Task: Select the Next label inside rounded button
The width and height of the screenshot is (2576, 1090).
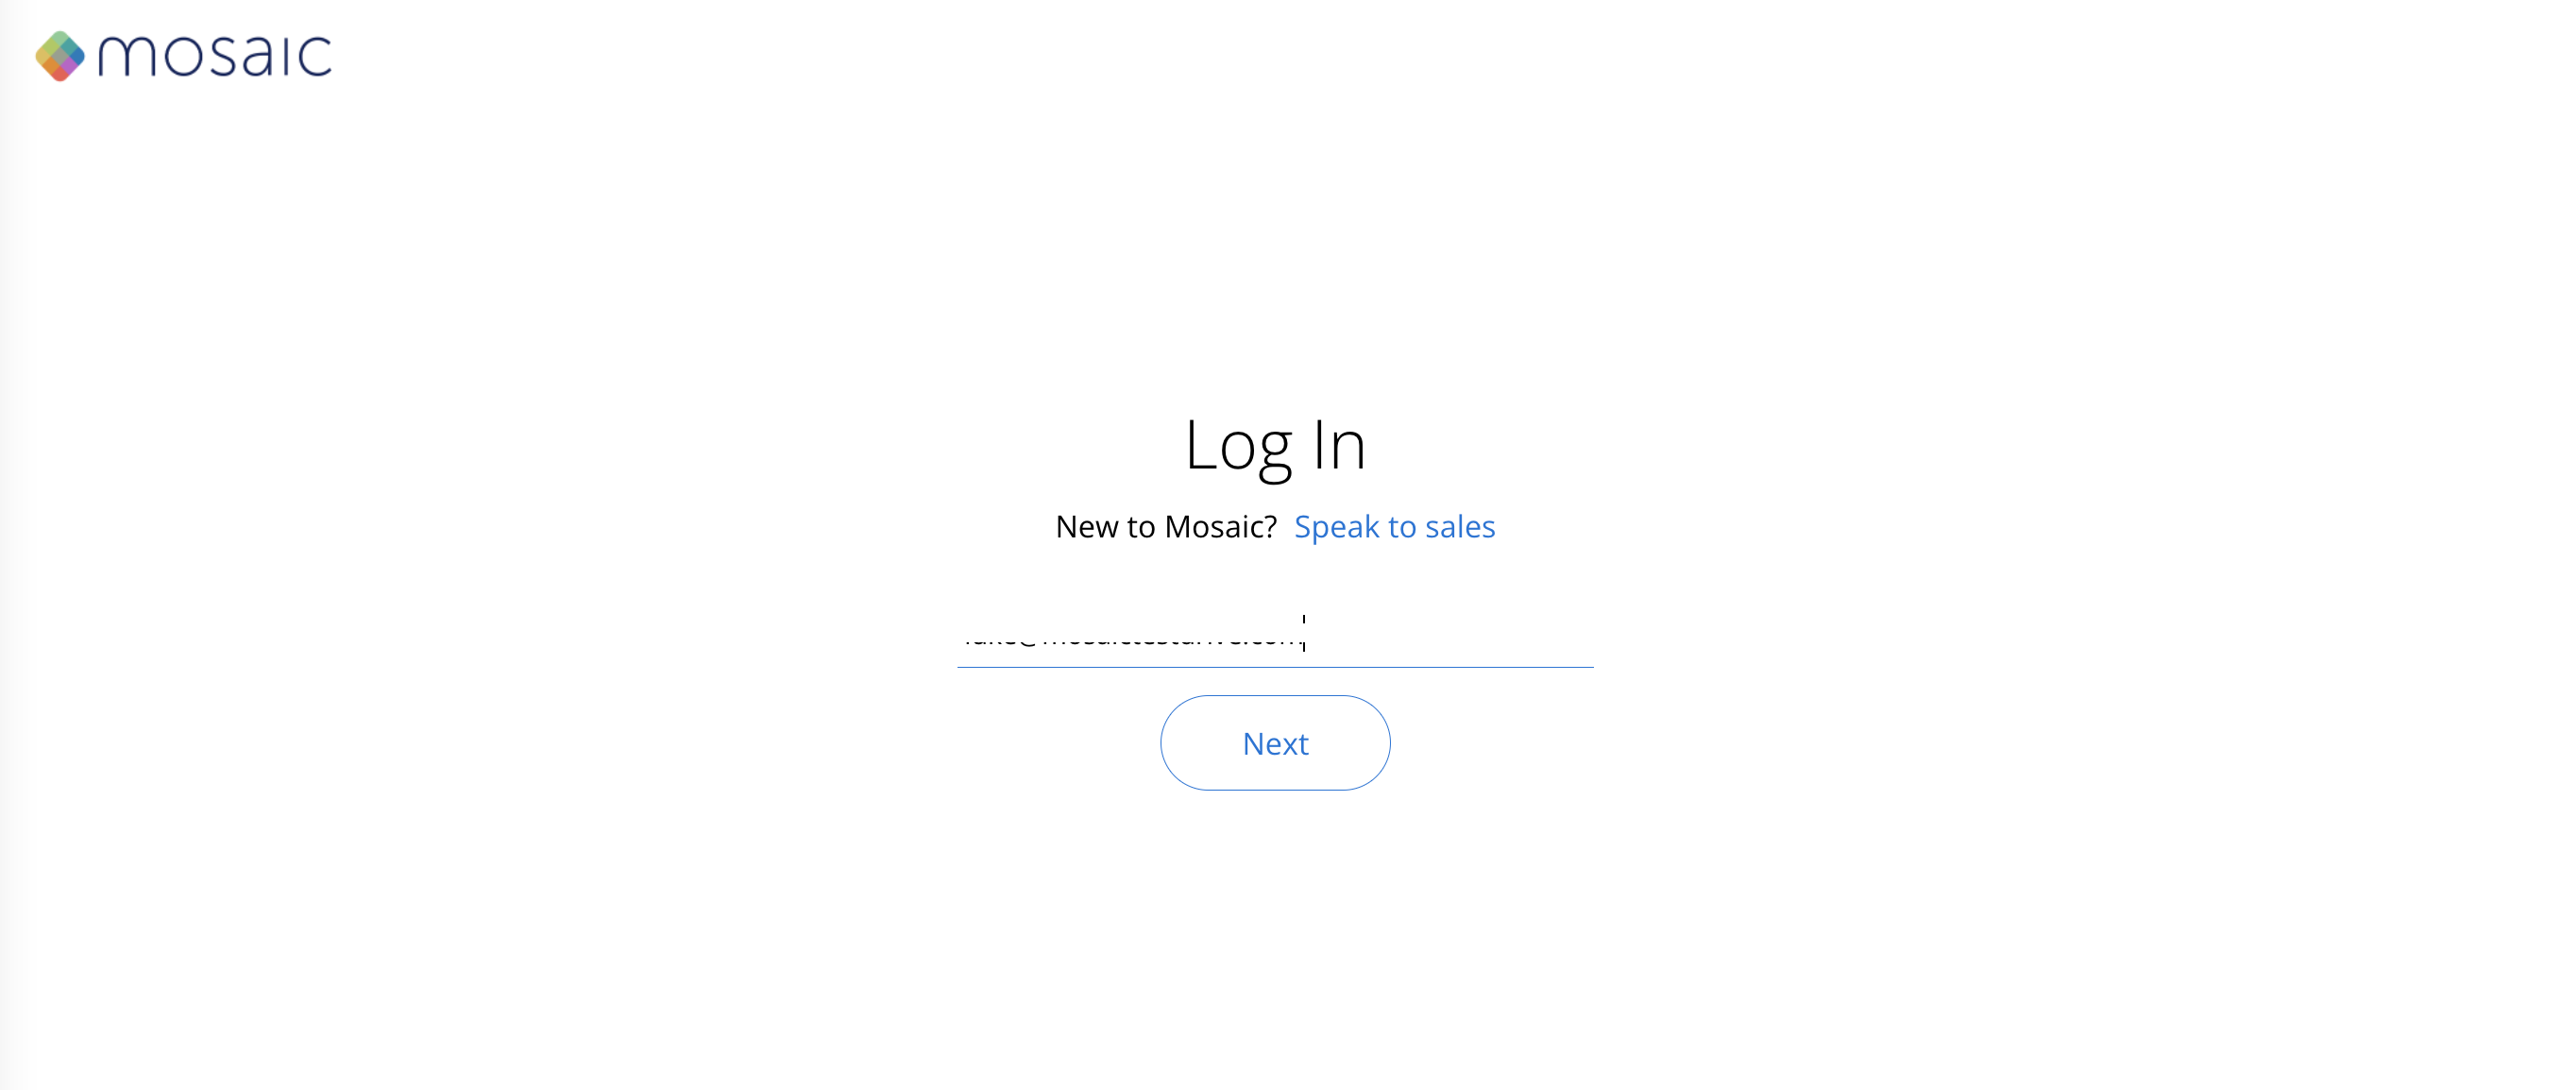Action: [1275, 744]
